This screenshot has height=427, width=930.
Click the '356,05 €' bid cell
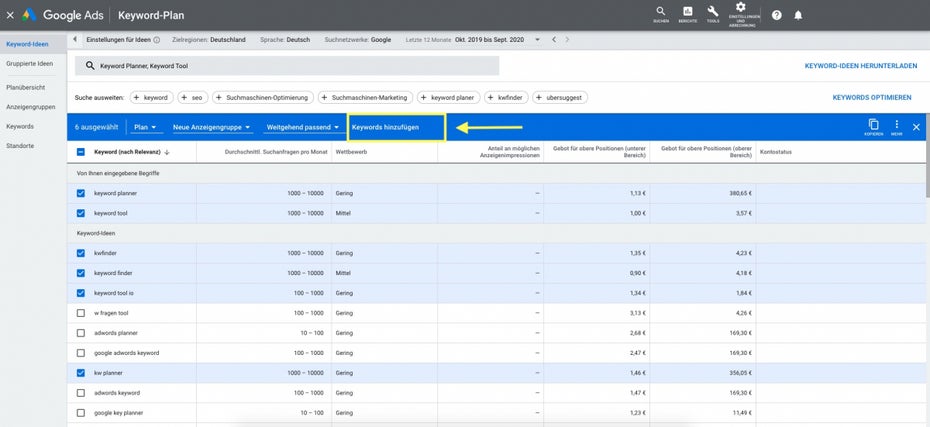pos(742,373)
